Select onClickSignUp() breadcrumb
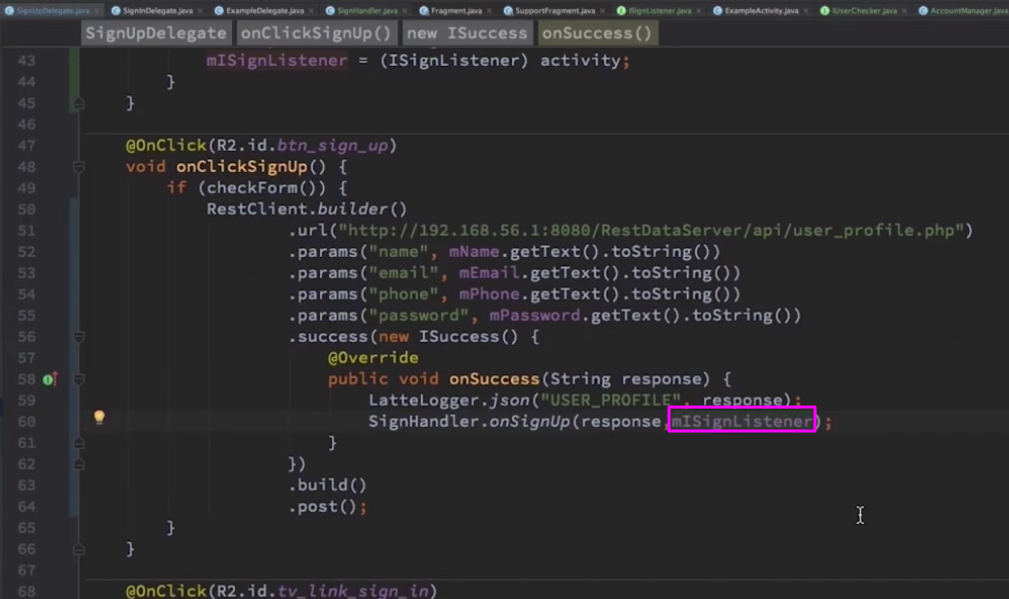Image resolution: width=1009 pixels, height=599 pixels. click(316, 33)
